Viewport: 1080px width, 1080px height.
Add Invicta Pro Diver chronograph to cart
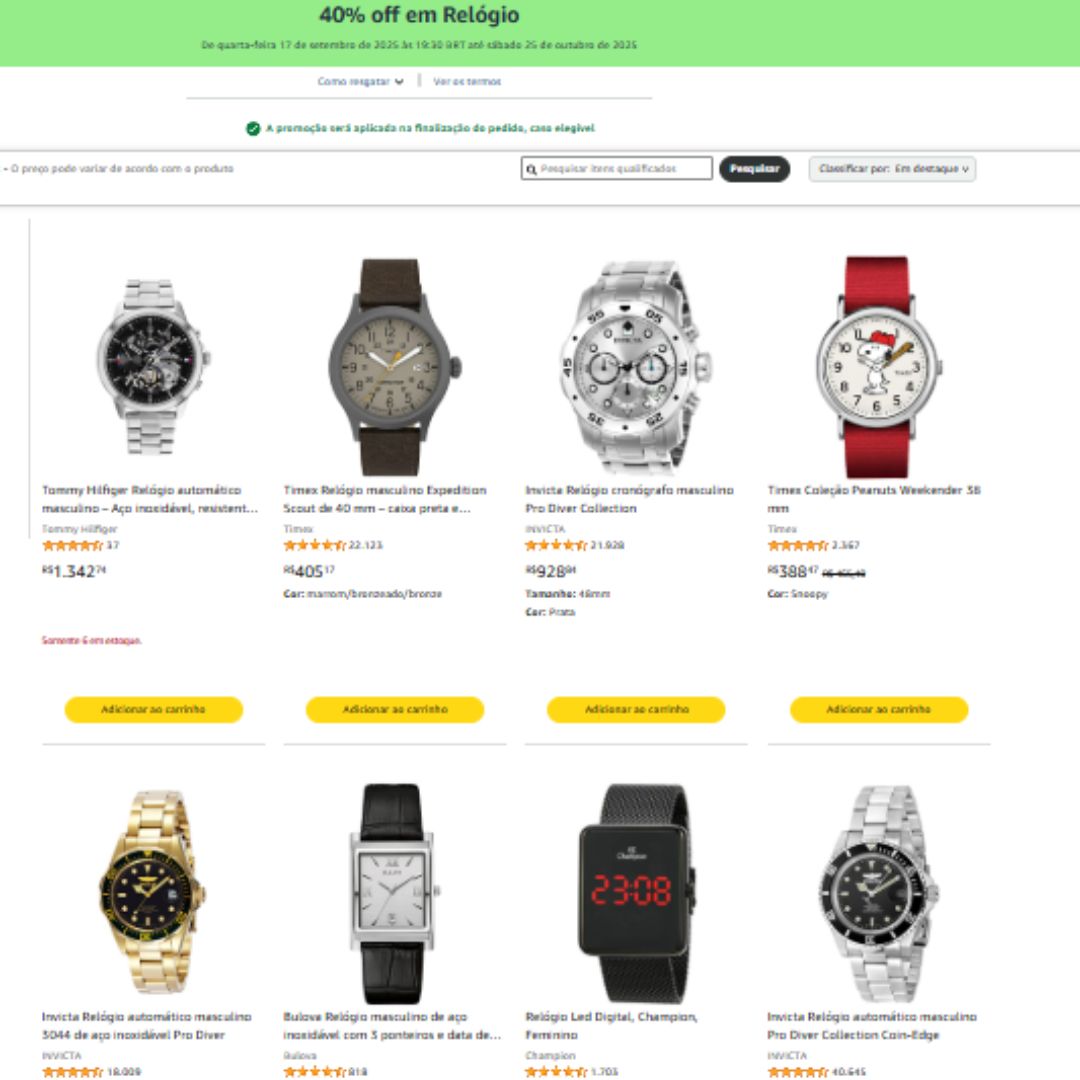tap(636, 709)
